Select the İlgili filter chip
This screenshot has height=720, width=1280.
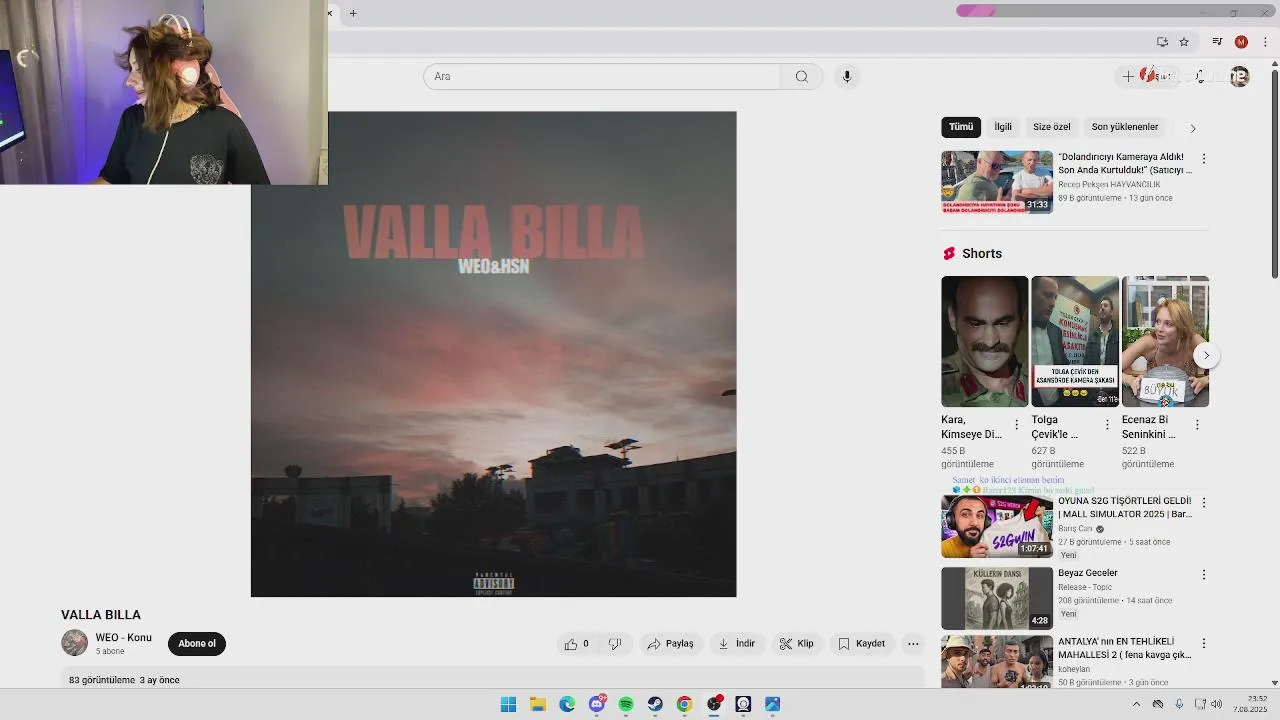tap(1003, 127)
